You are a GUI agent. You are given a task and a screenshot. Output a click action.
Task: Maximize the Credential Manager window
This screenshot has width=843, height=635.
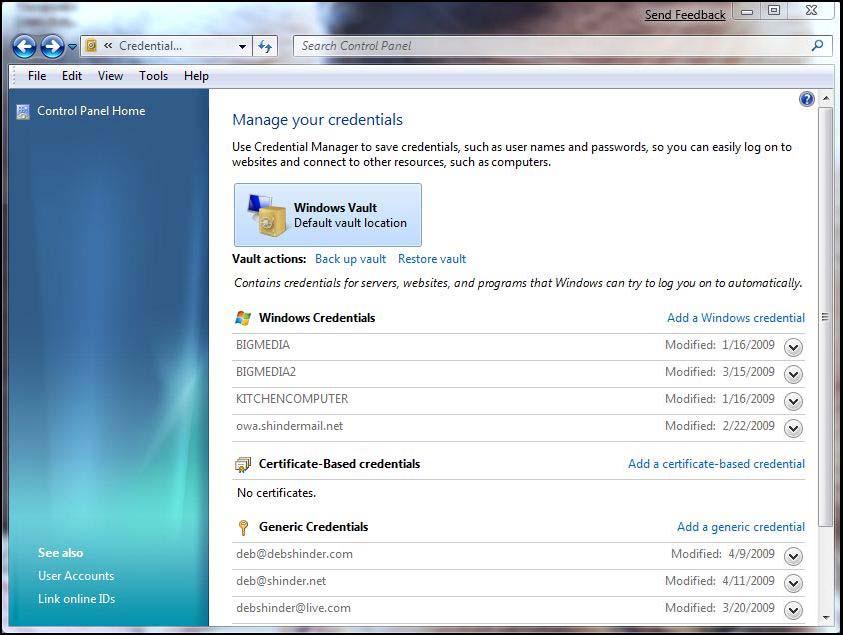774,10
